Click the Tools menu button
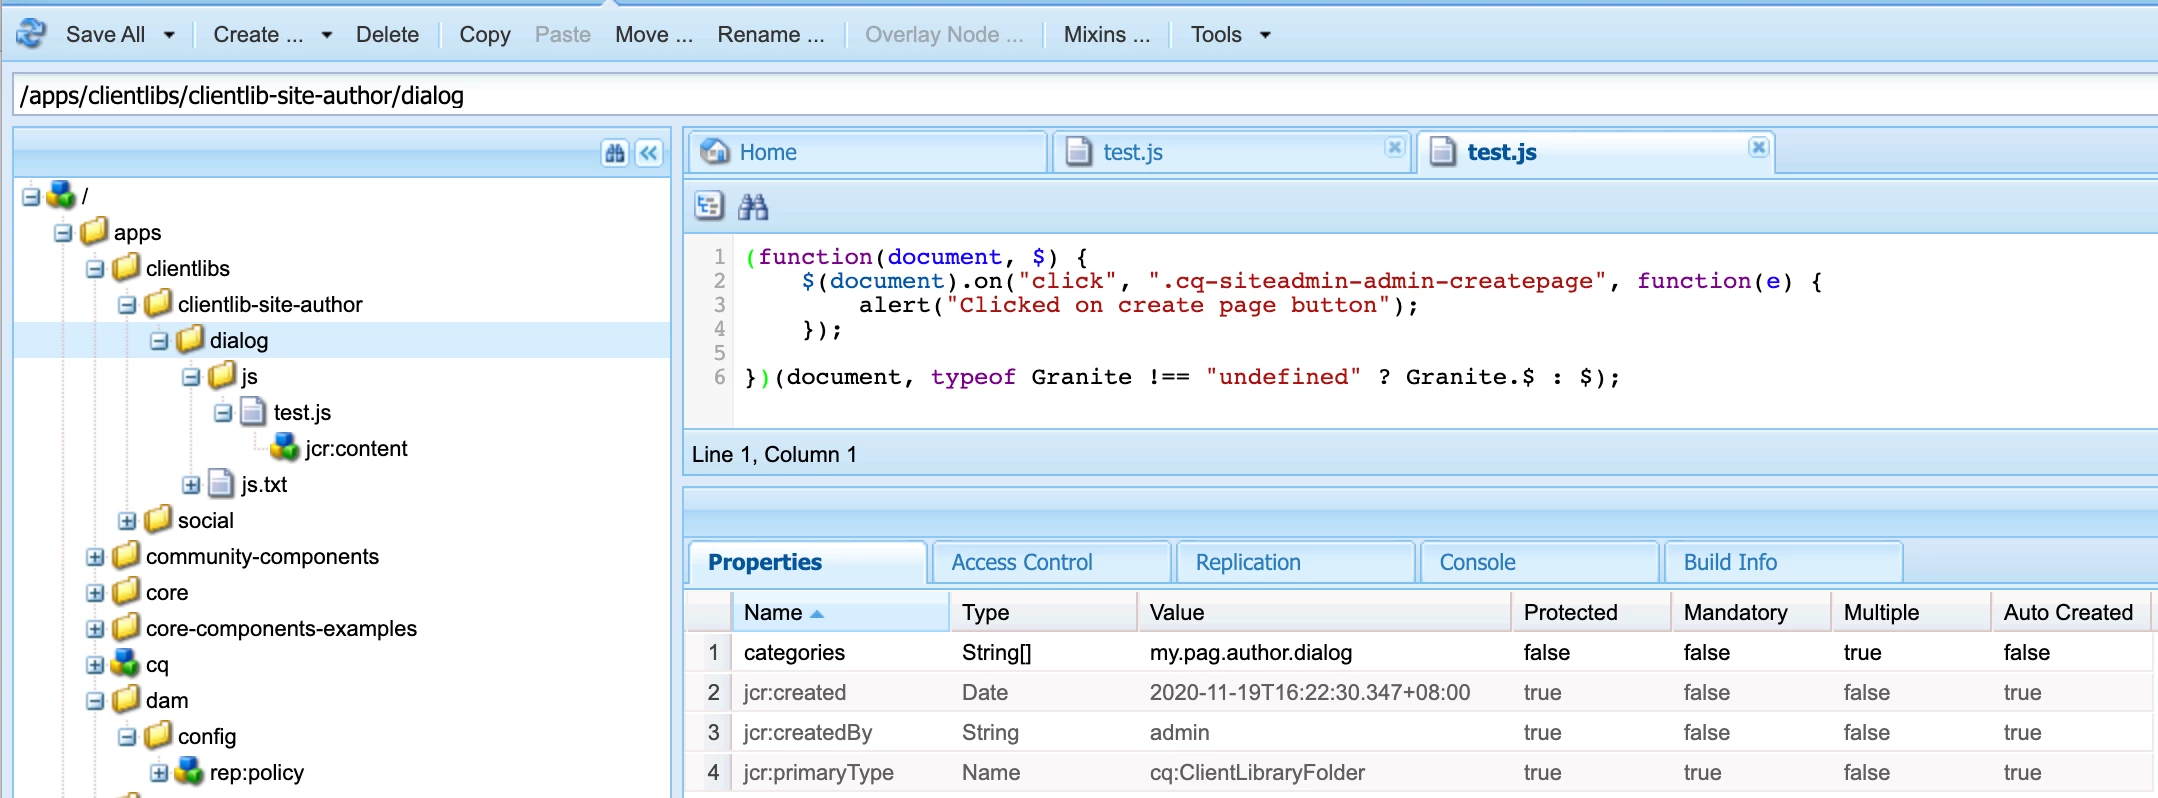This screenshot has height=798, width=2158. coord(1230,35)
